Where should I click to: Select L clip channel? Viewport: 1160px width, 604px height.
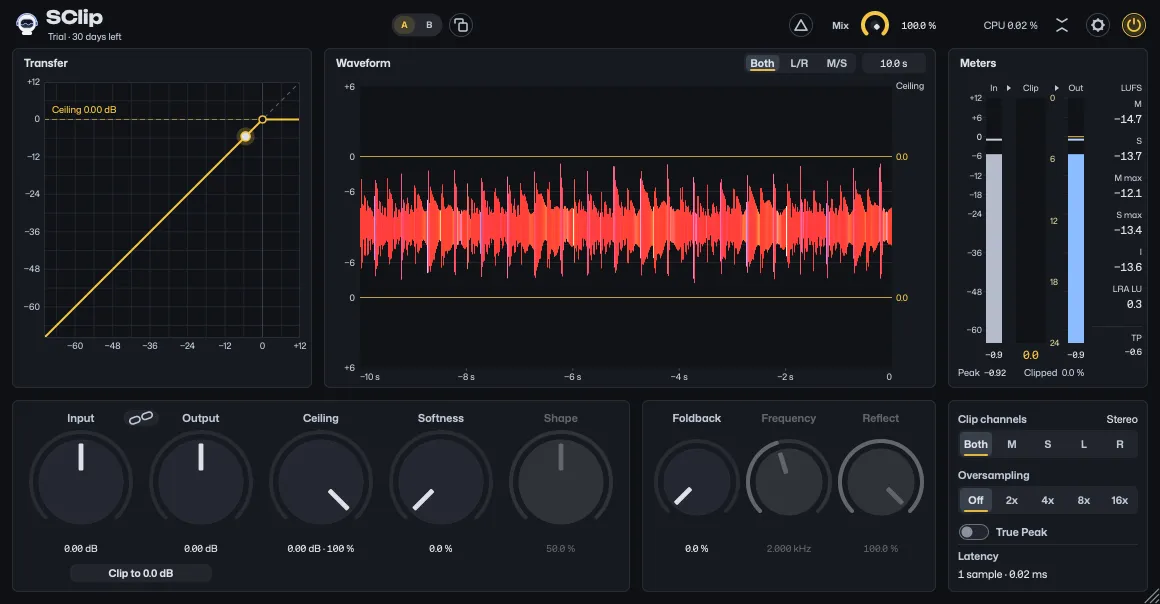point(1084,444)
